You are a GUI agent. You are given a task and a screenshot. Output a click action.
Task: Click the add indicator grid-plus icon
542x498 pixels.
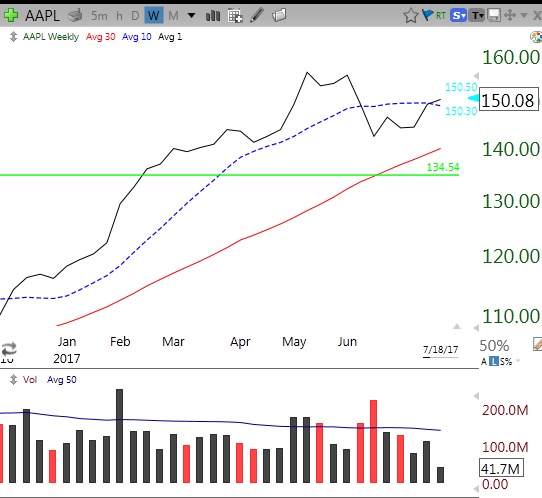[x=235, y=16]
